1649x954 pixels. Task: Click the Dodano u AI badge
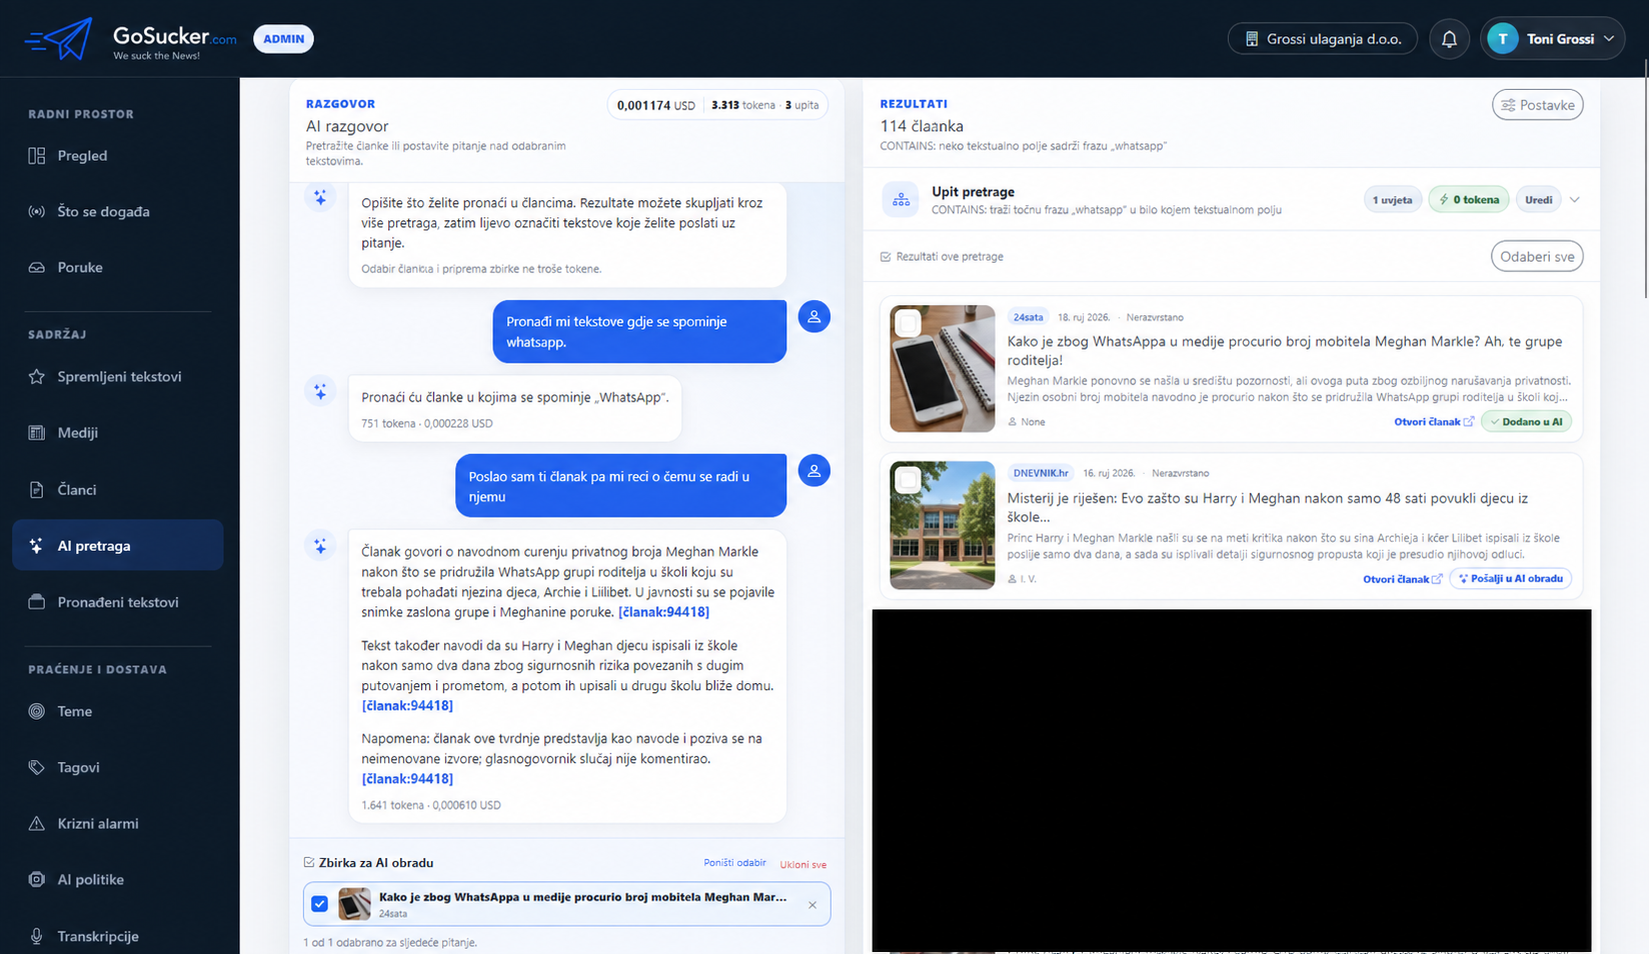click(x=1526, y=422)
